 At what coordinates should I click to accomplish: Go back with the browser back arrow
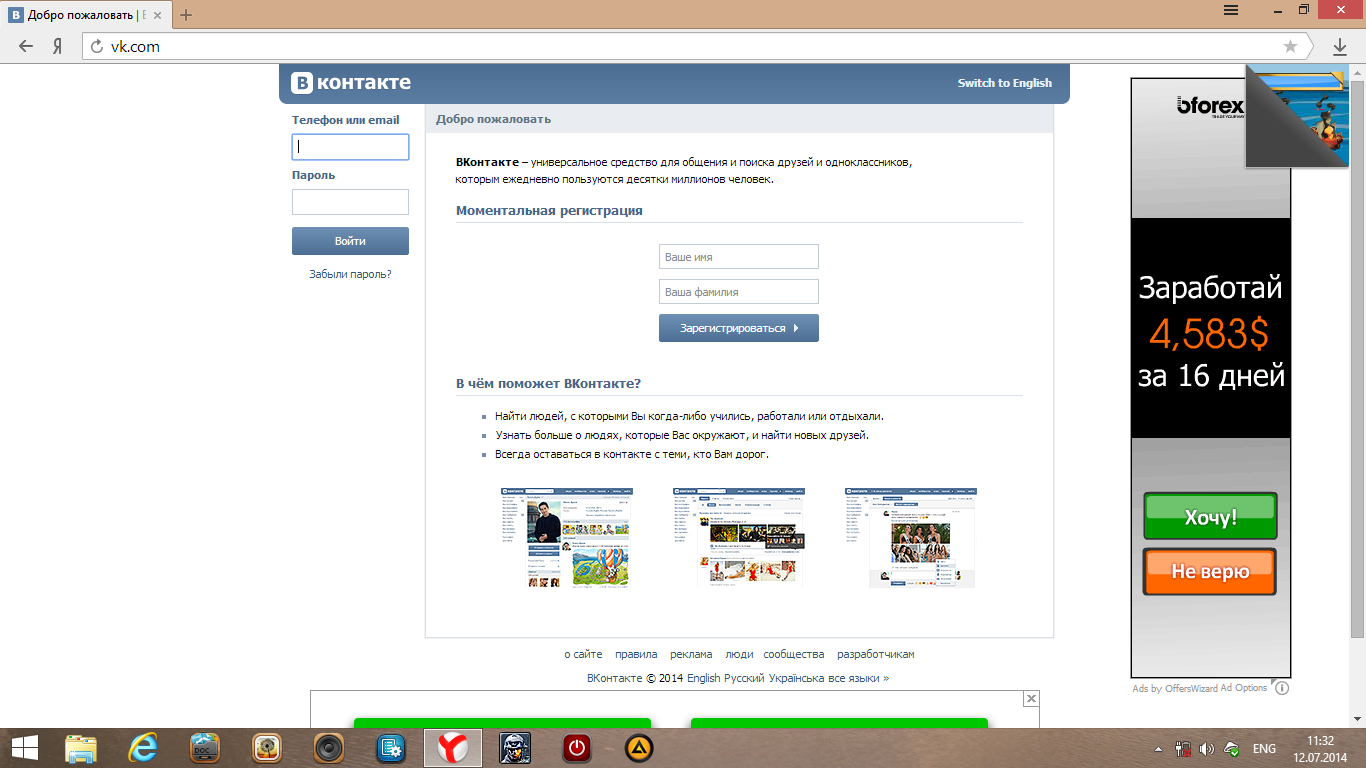point(26,46)
